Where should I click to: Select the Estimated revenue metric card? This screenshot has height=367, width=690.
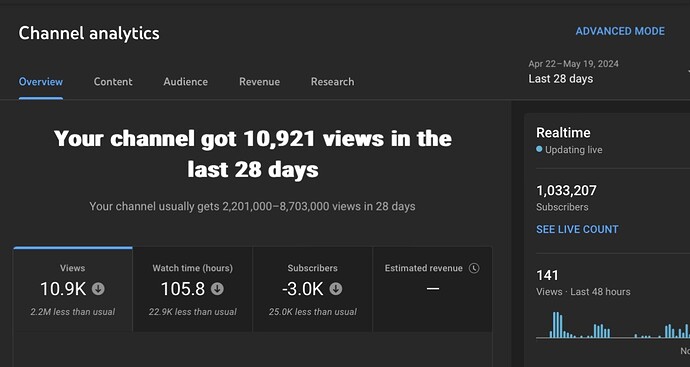point(432,289)
